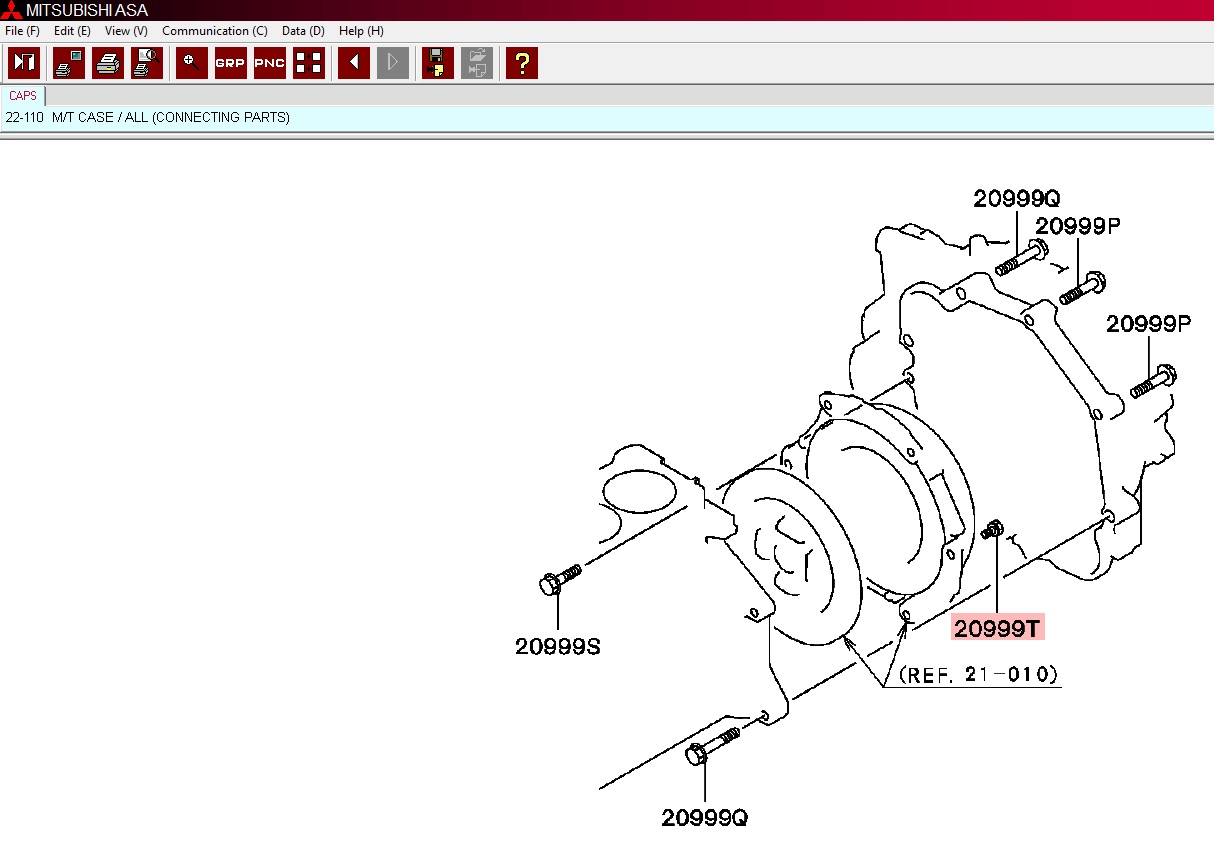The height and width of the screenshot is (842, 1214).
Task: Click the REF. 21-010 reference label
Action: point(979,675)
